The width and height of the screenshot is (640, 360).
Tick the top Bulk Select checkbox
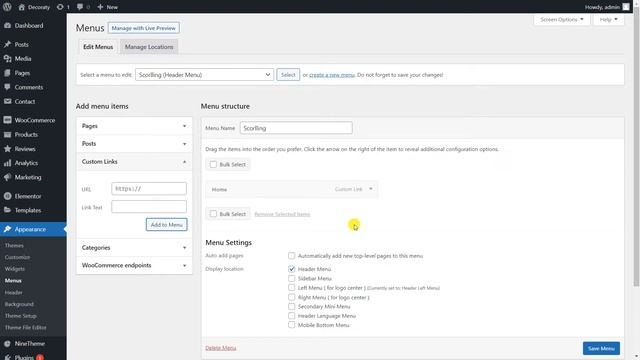(x=213, y=164)
